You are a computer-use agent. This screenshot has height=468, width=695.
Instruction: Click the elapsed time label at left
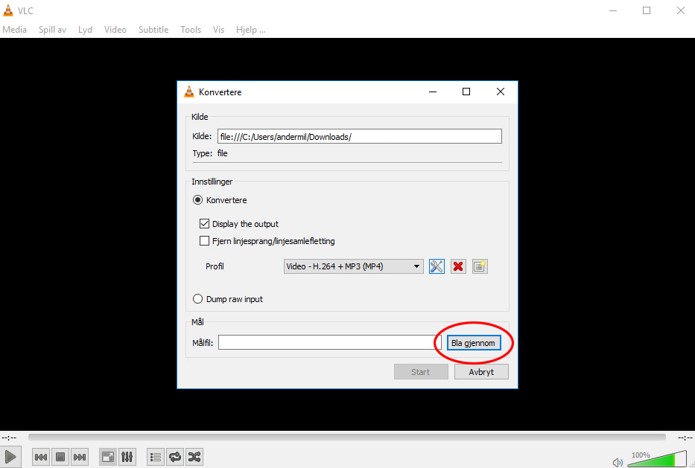click(x=9, y=438)
